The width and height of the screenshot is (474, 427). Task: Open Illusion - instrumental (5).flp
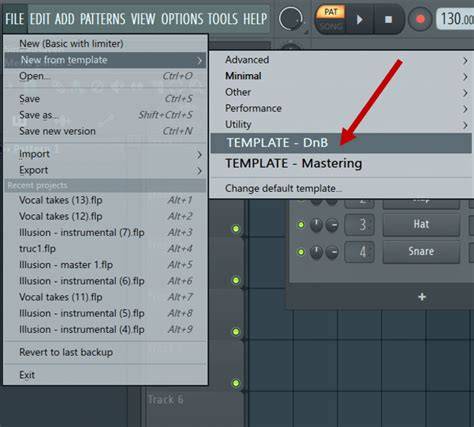tap(105, 313)
